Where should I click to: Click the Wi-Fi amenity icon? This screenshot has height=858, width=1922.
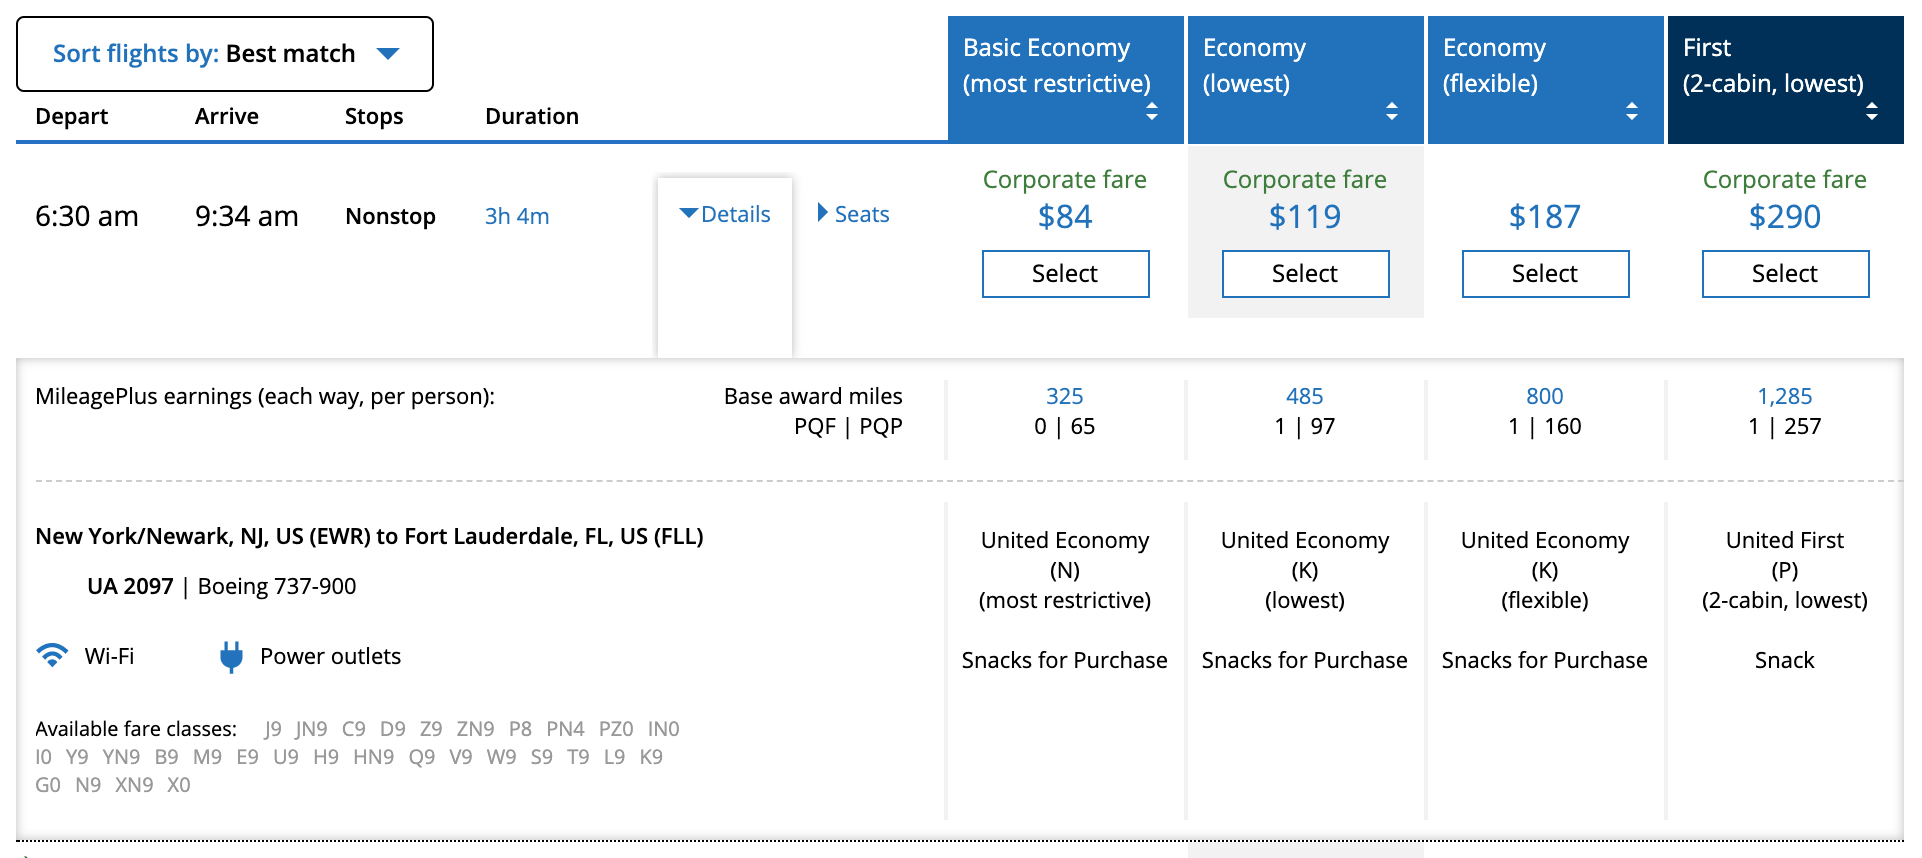[52, 656]
